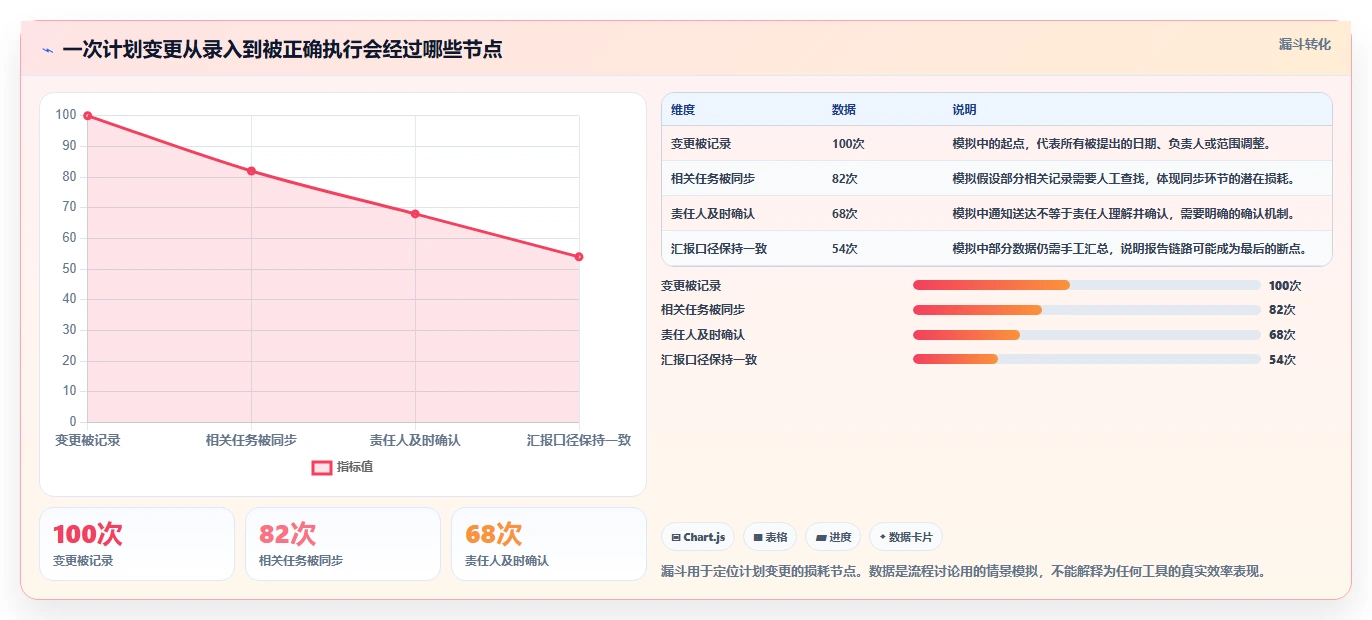
Task: Click the chart data point at 82
Action: [x=251, y=171]
